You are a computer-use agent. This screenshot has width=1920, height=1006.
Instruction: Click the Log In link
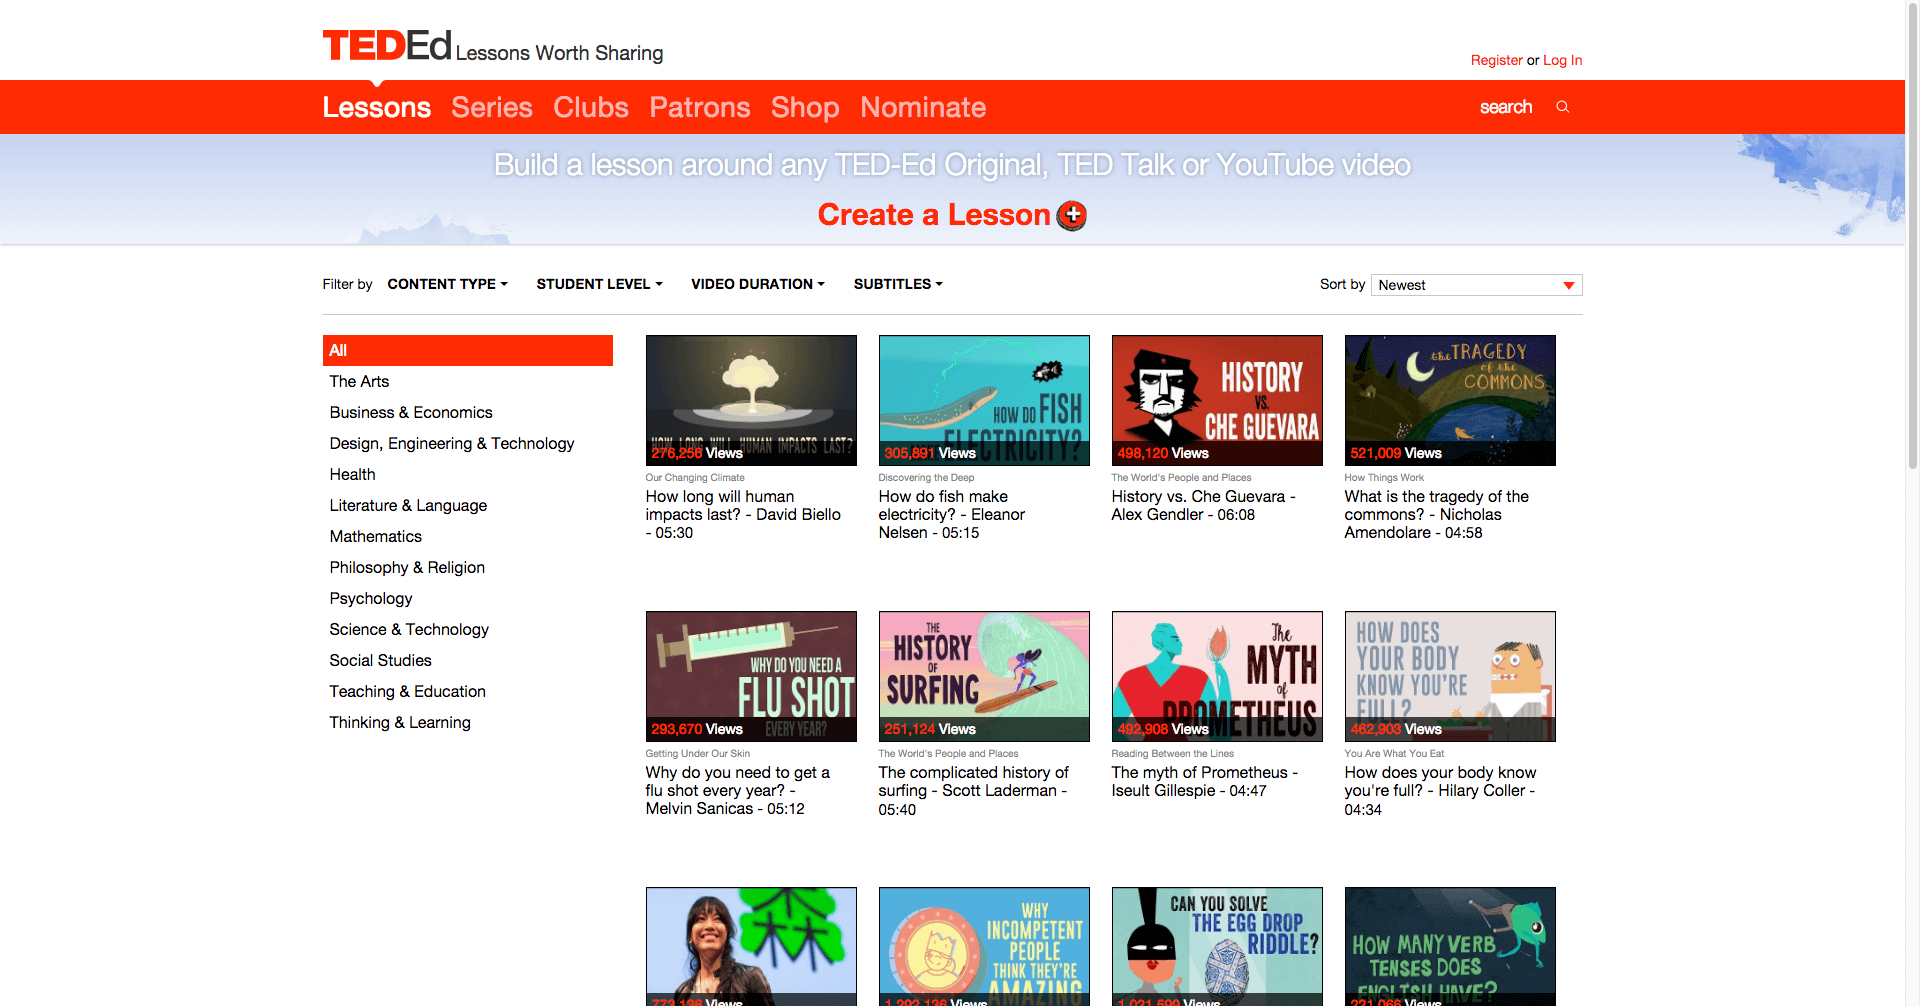tap(1562, 60)
